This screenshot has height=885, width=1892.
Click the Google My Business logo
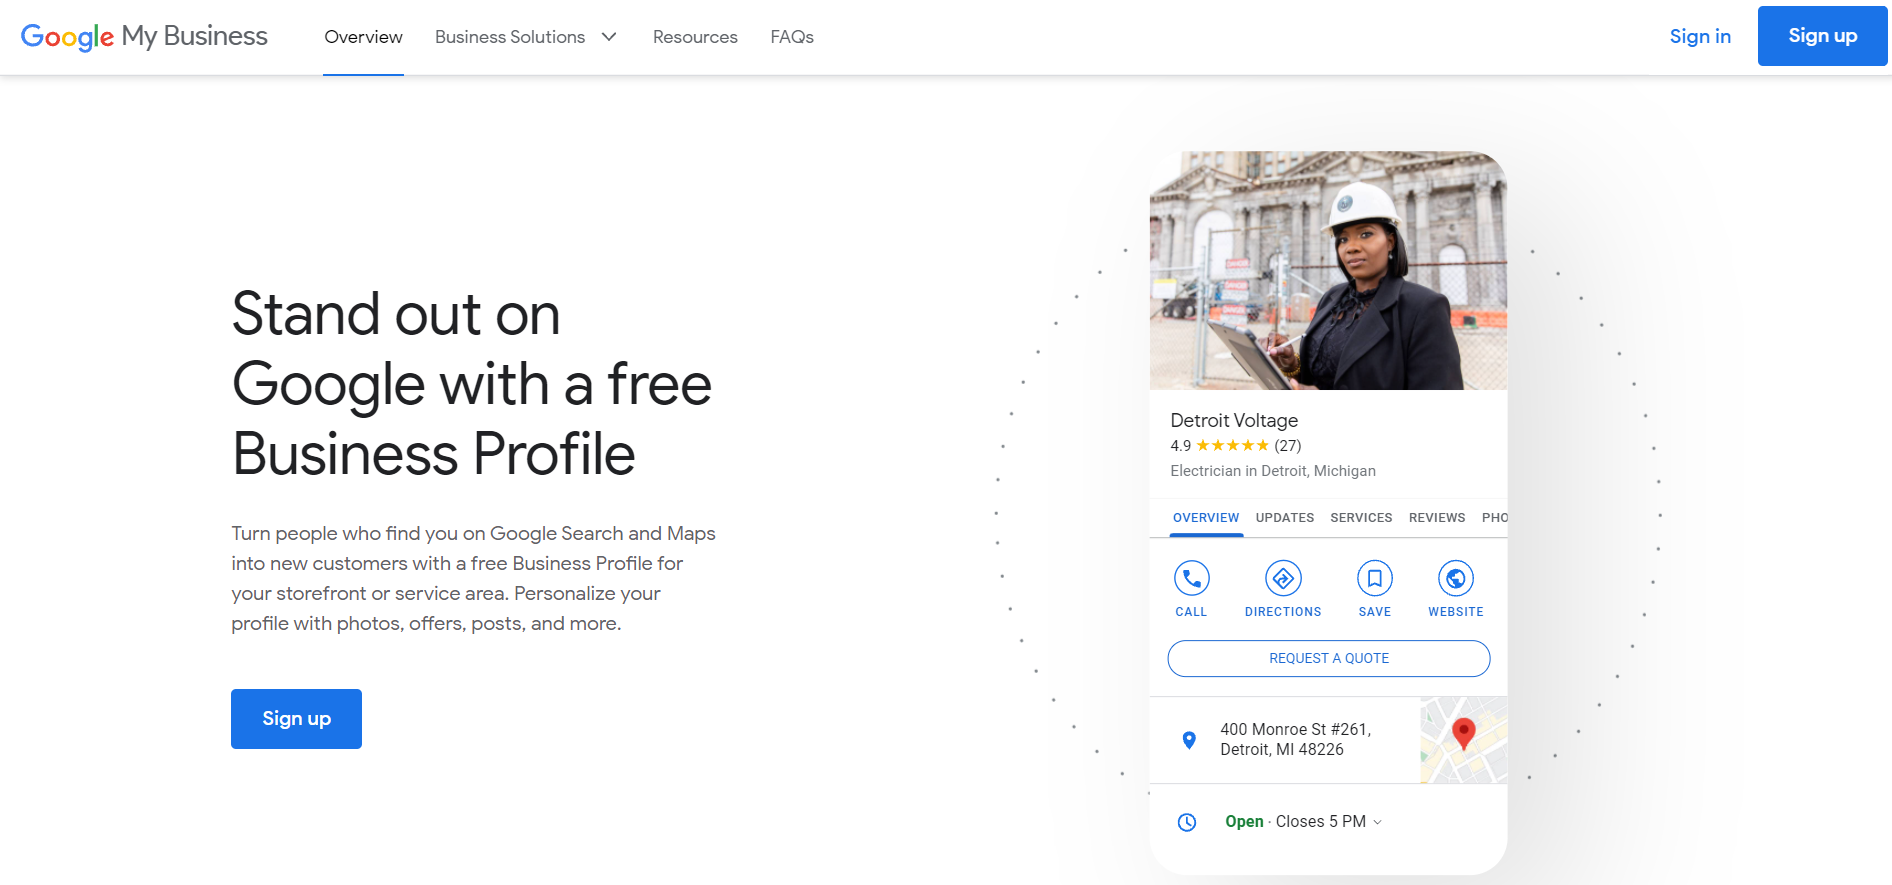(144, 37)
